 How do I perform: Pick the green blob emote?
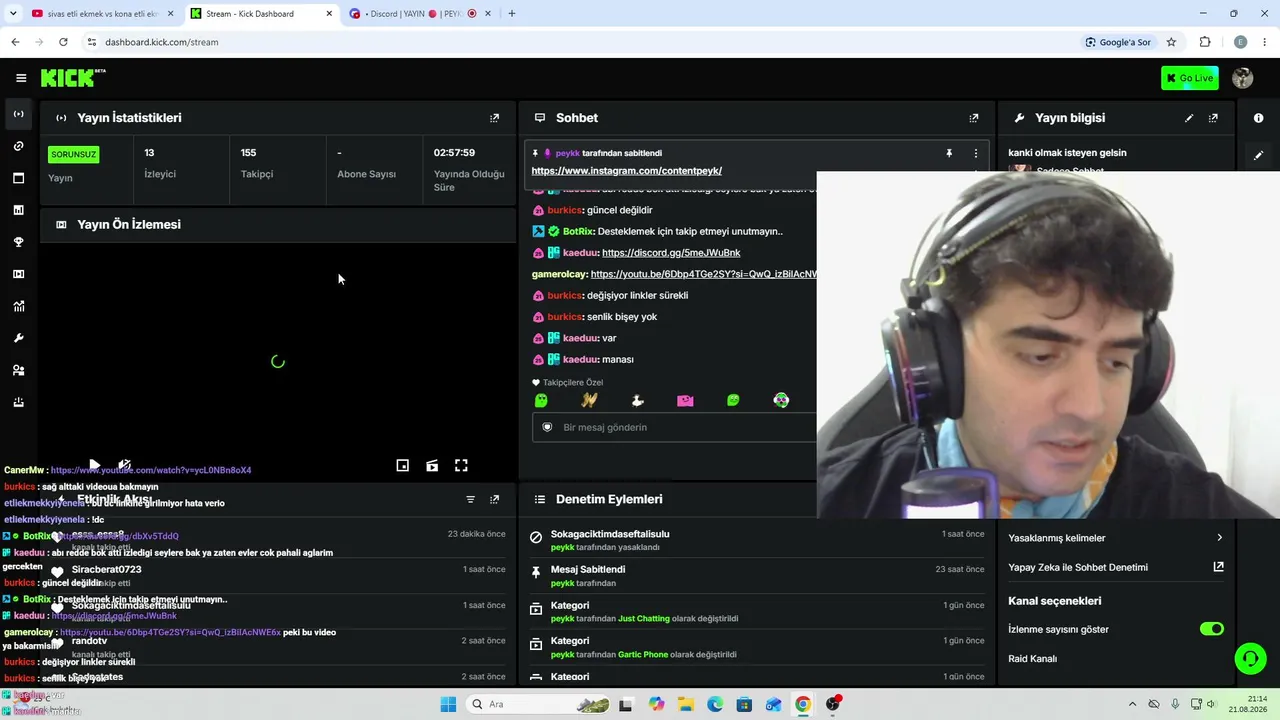[x=541, y=400]
